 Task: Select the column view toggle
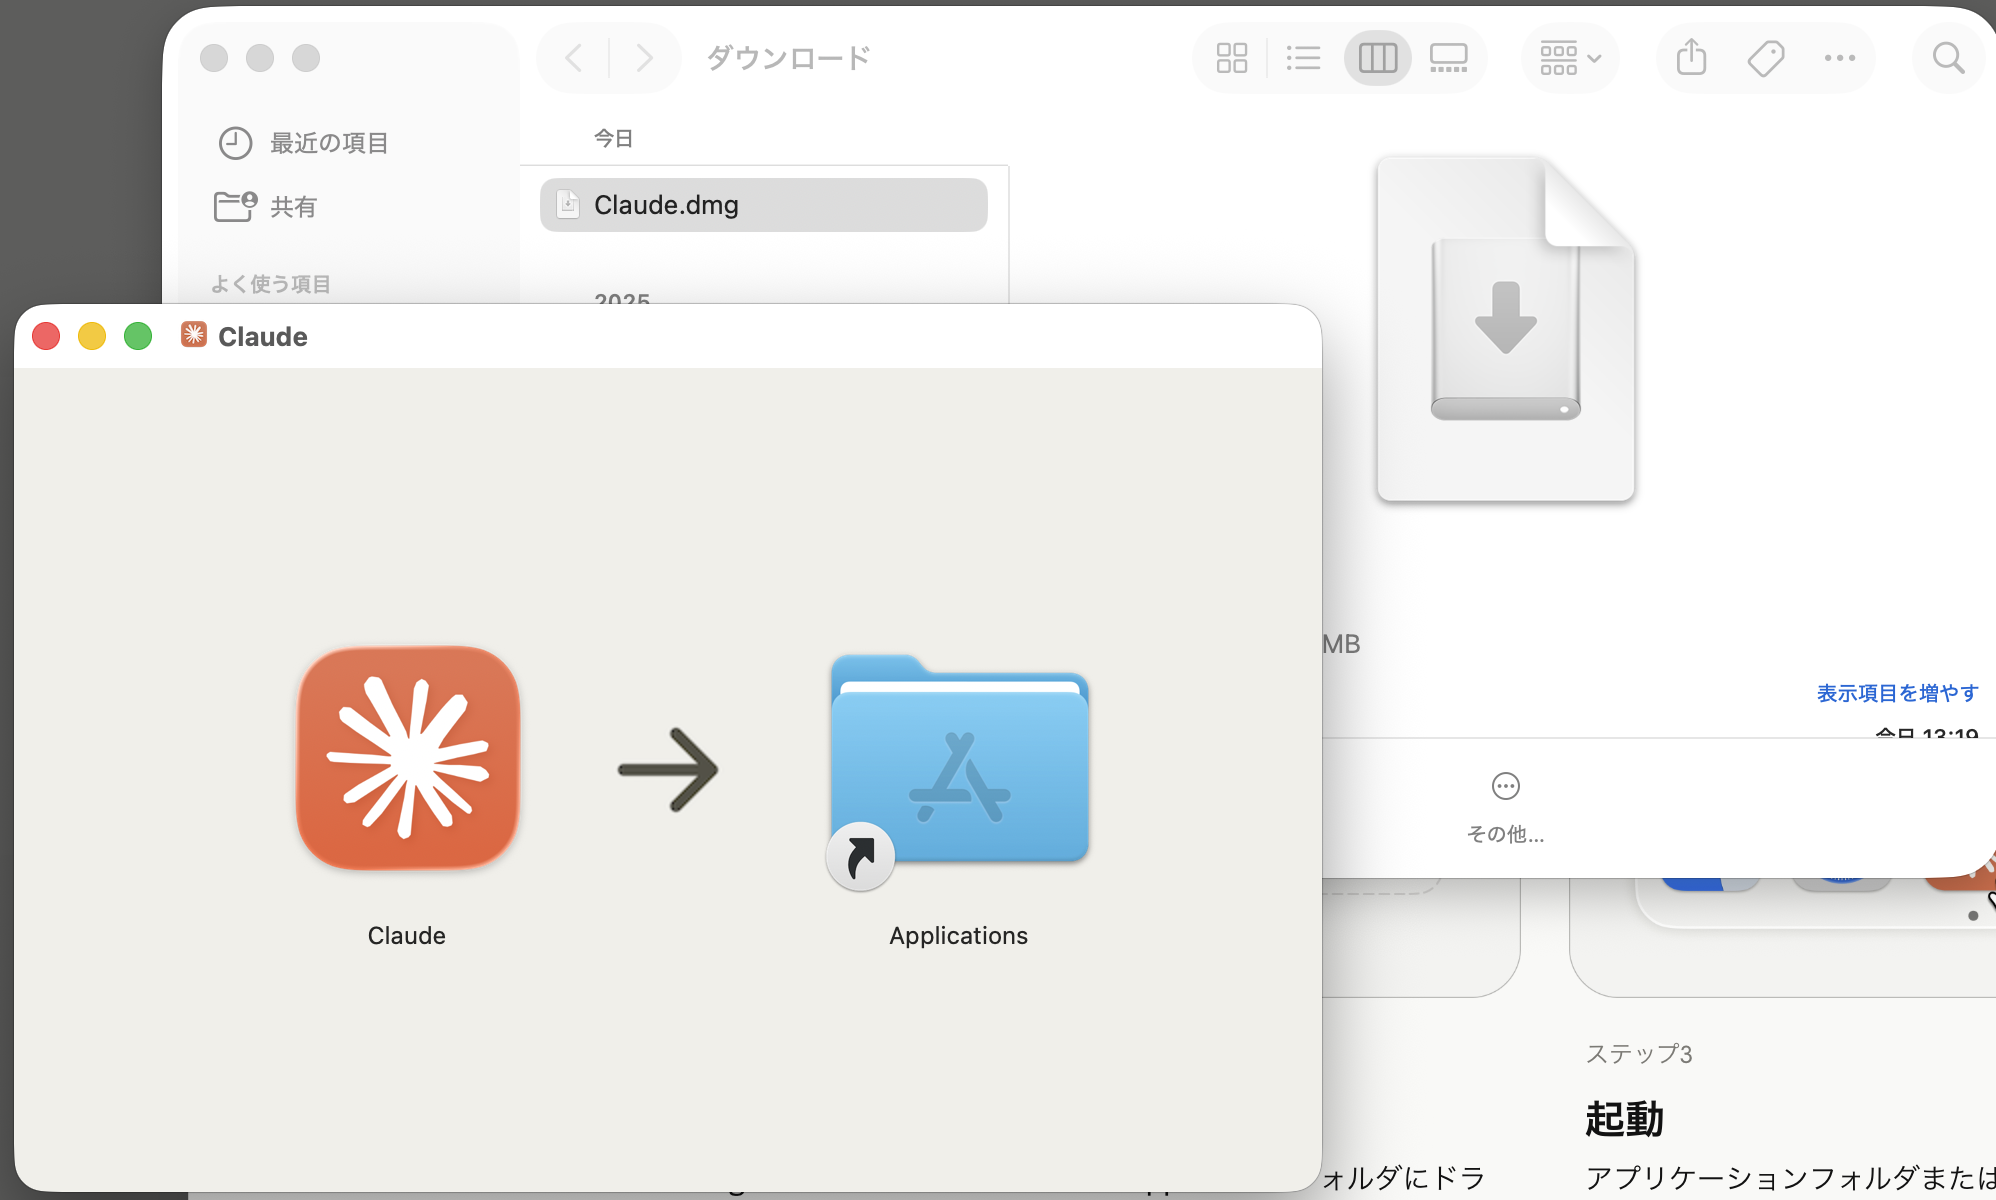pyautogui.click(x=1377, y=57)
